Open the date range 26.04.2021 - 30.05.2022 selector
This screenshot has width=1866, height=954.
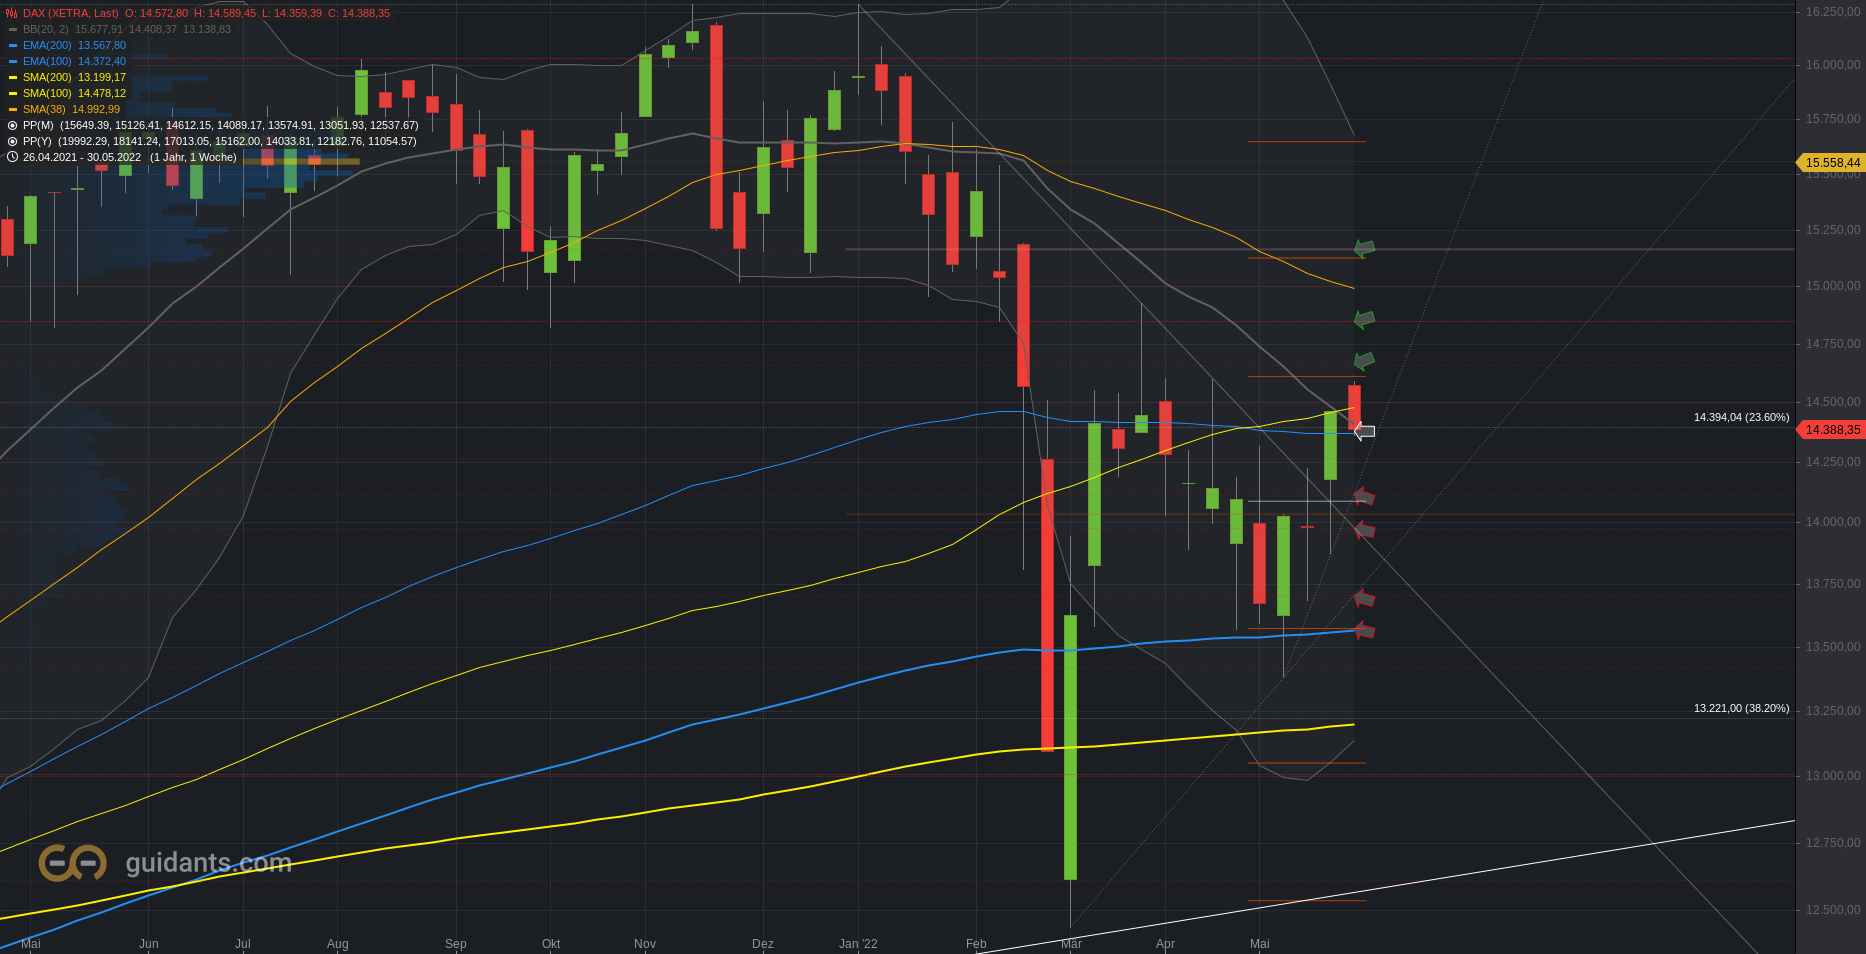[82, 157]
